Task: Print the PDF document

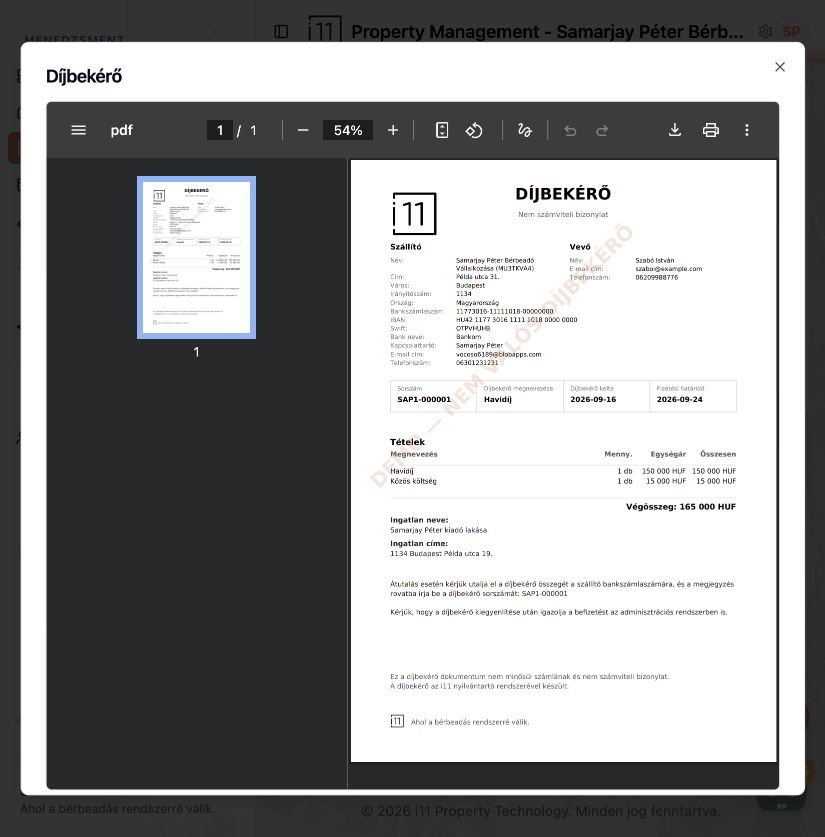Action: click(711, 130)
